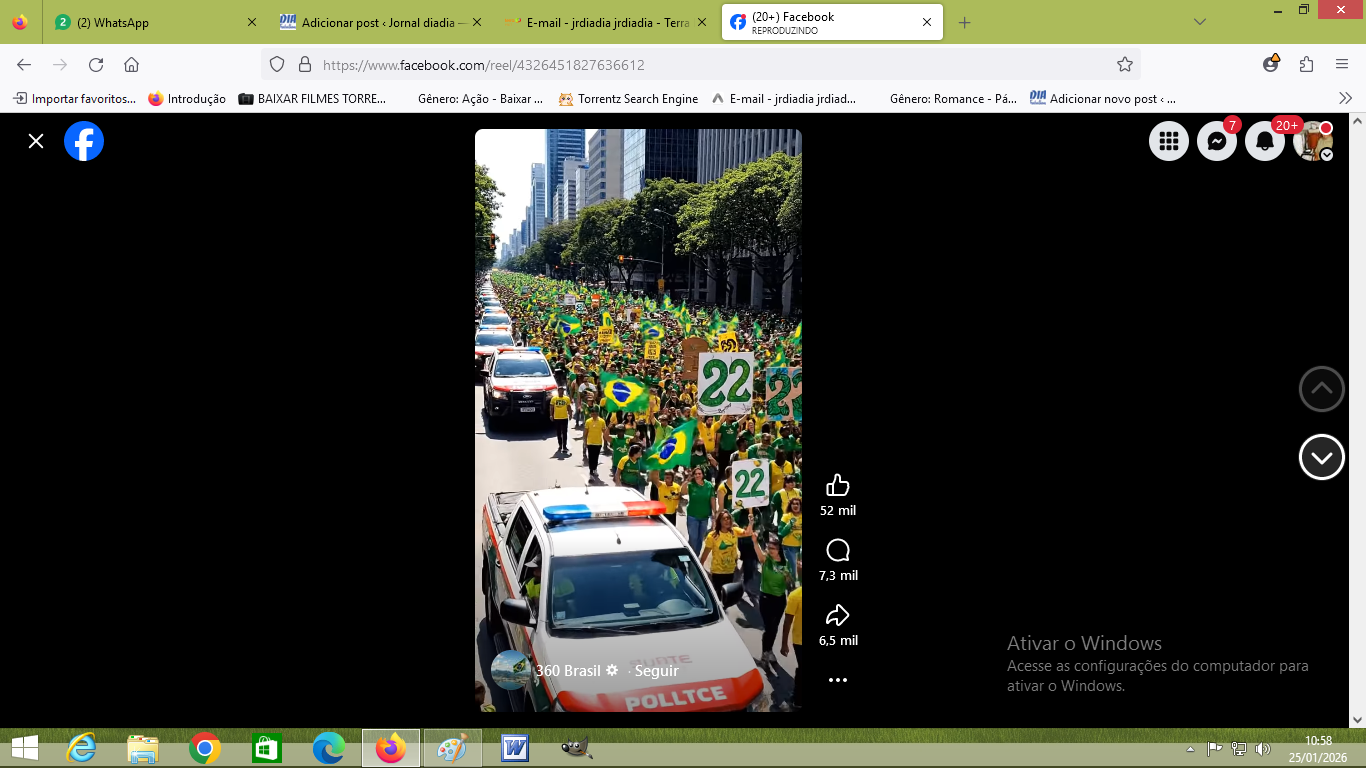Go to next reel down arrow
This screenshot has width=1366, height=768.
pyautogui.click(x=1321, y=458)
